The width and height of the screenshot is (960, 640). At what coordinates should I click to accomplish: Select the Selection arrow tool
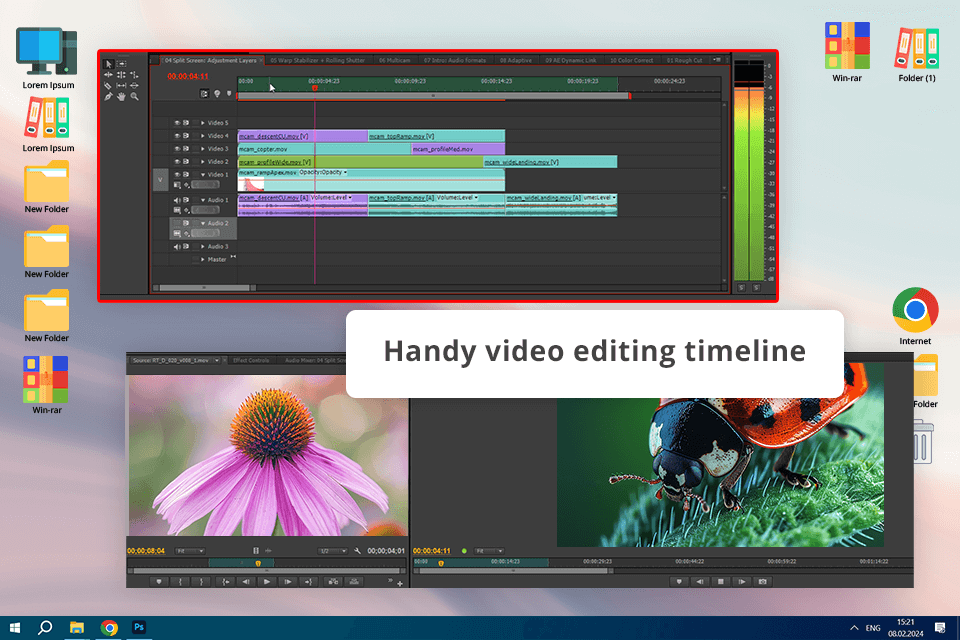[108, 64]
